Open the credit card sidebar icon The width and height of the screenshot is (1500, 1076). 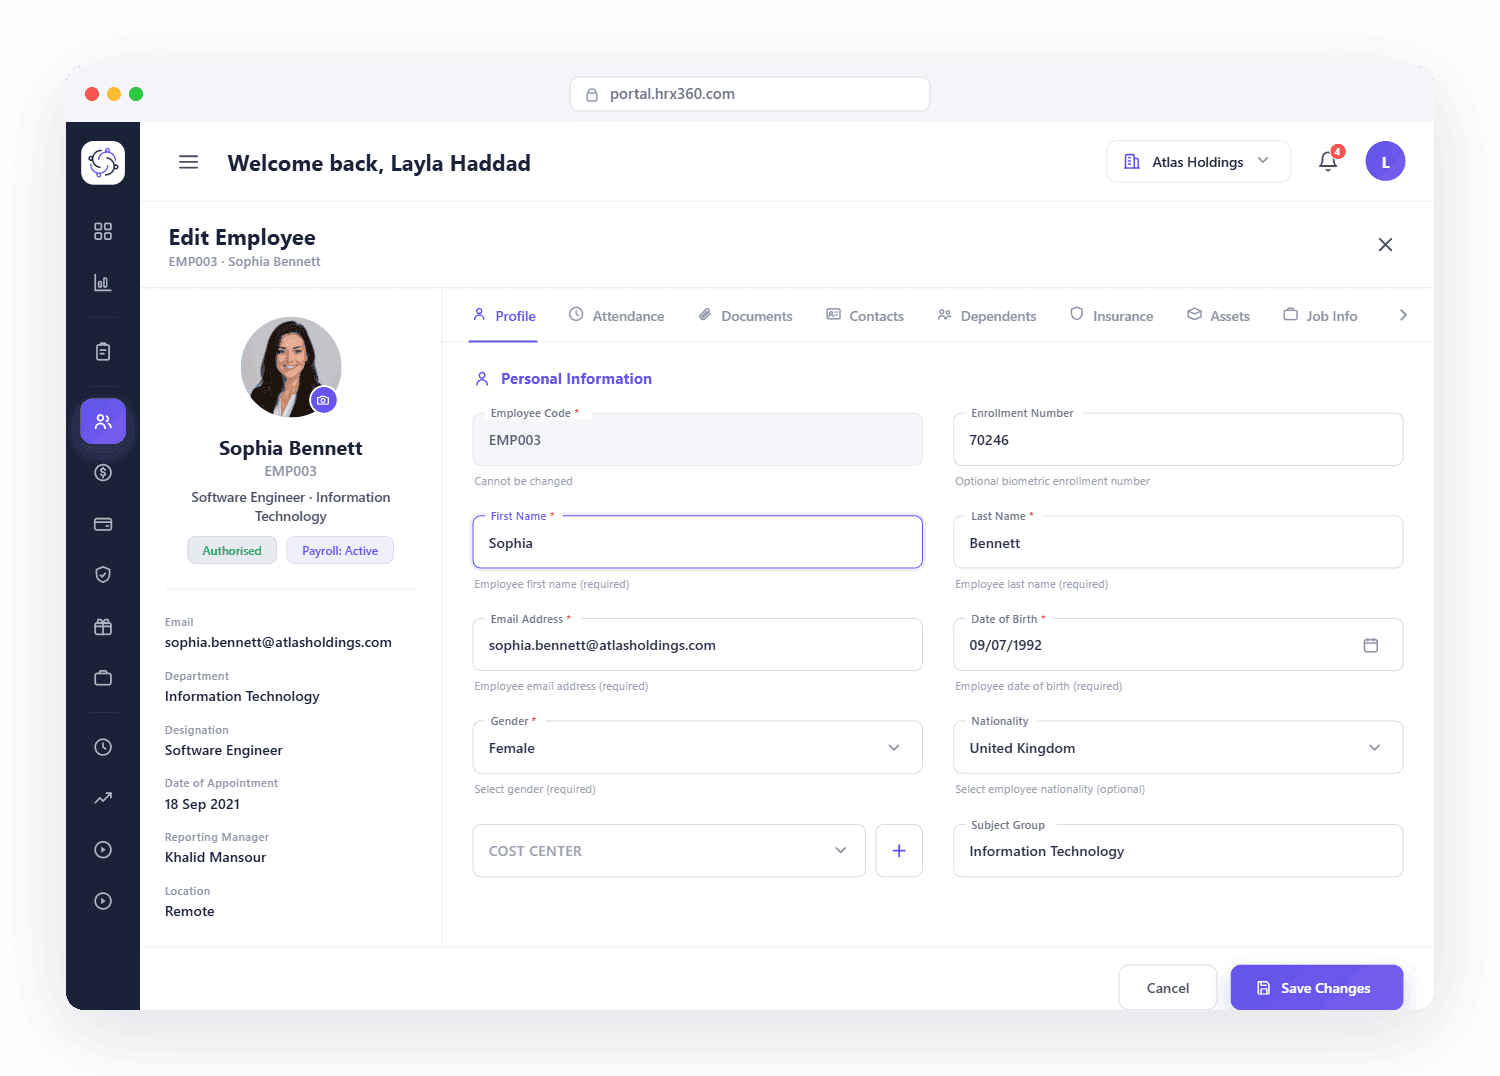pos(103,524)
